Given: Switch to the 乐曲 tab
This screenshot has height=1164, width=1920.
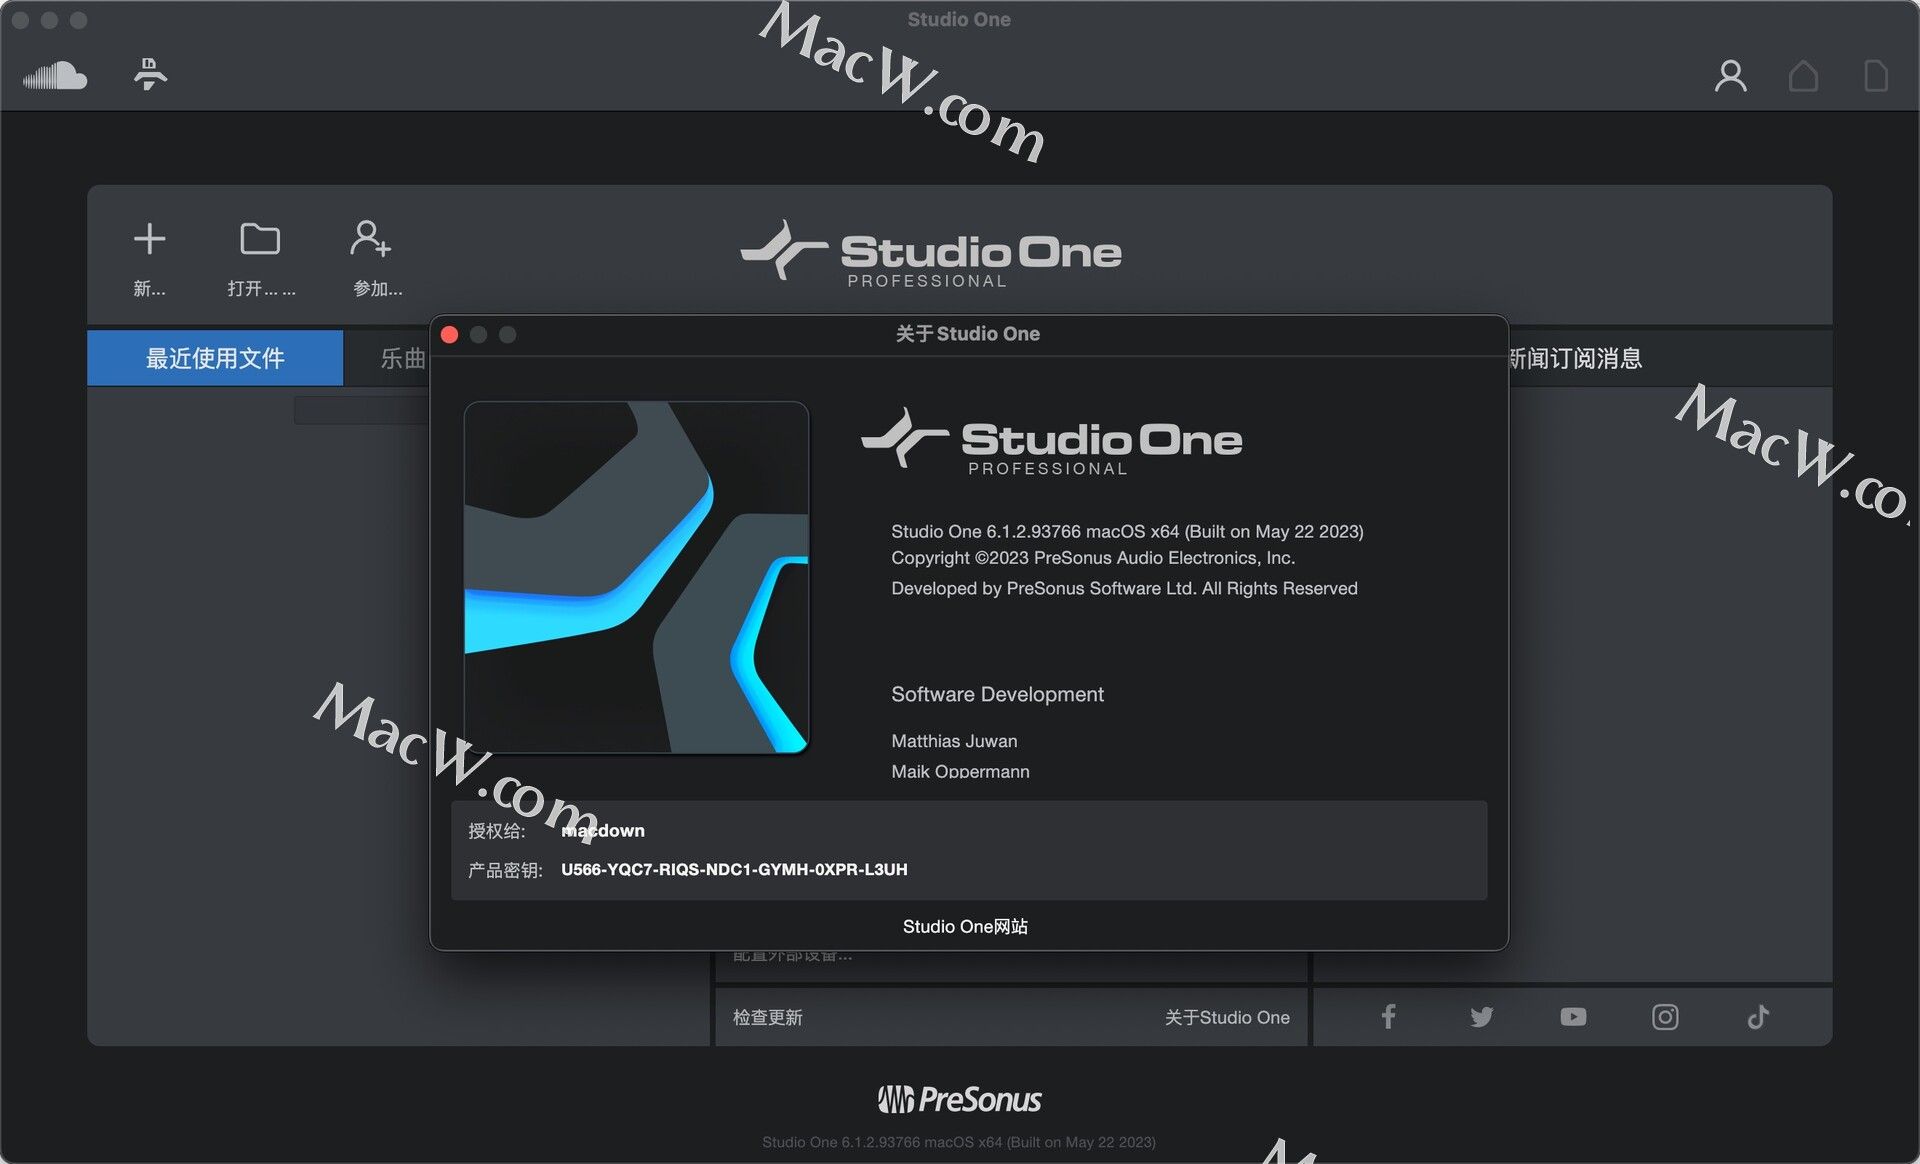Looking at the screenshot, I should (x=403, y=358).
